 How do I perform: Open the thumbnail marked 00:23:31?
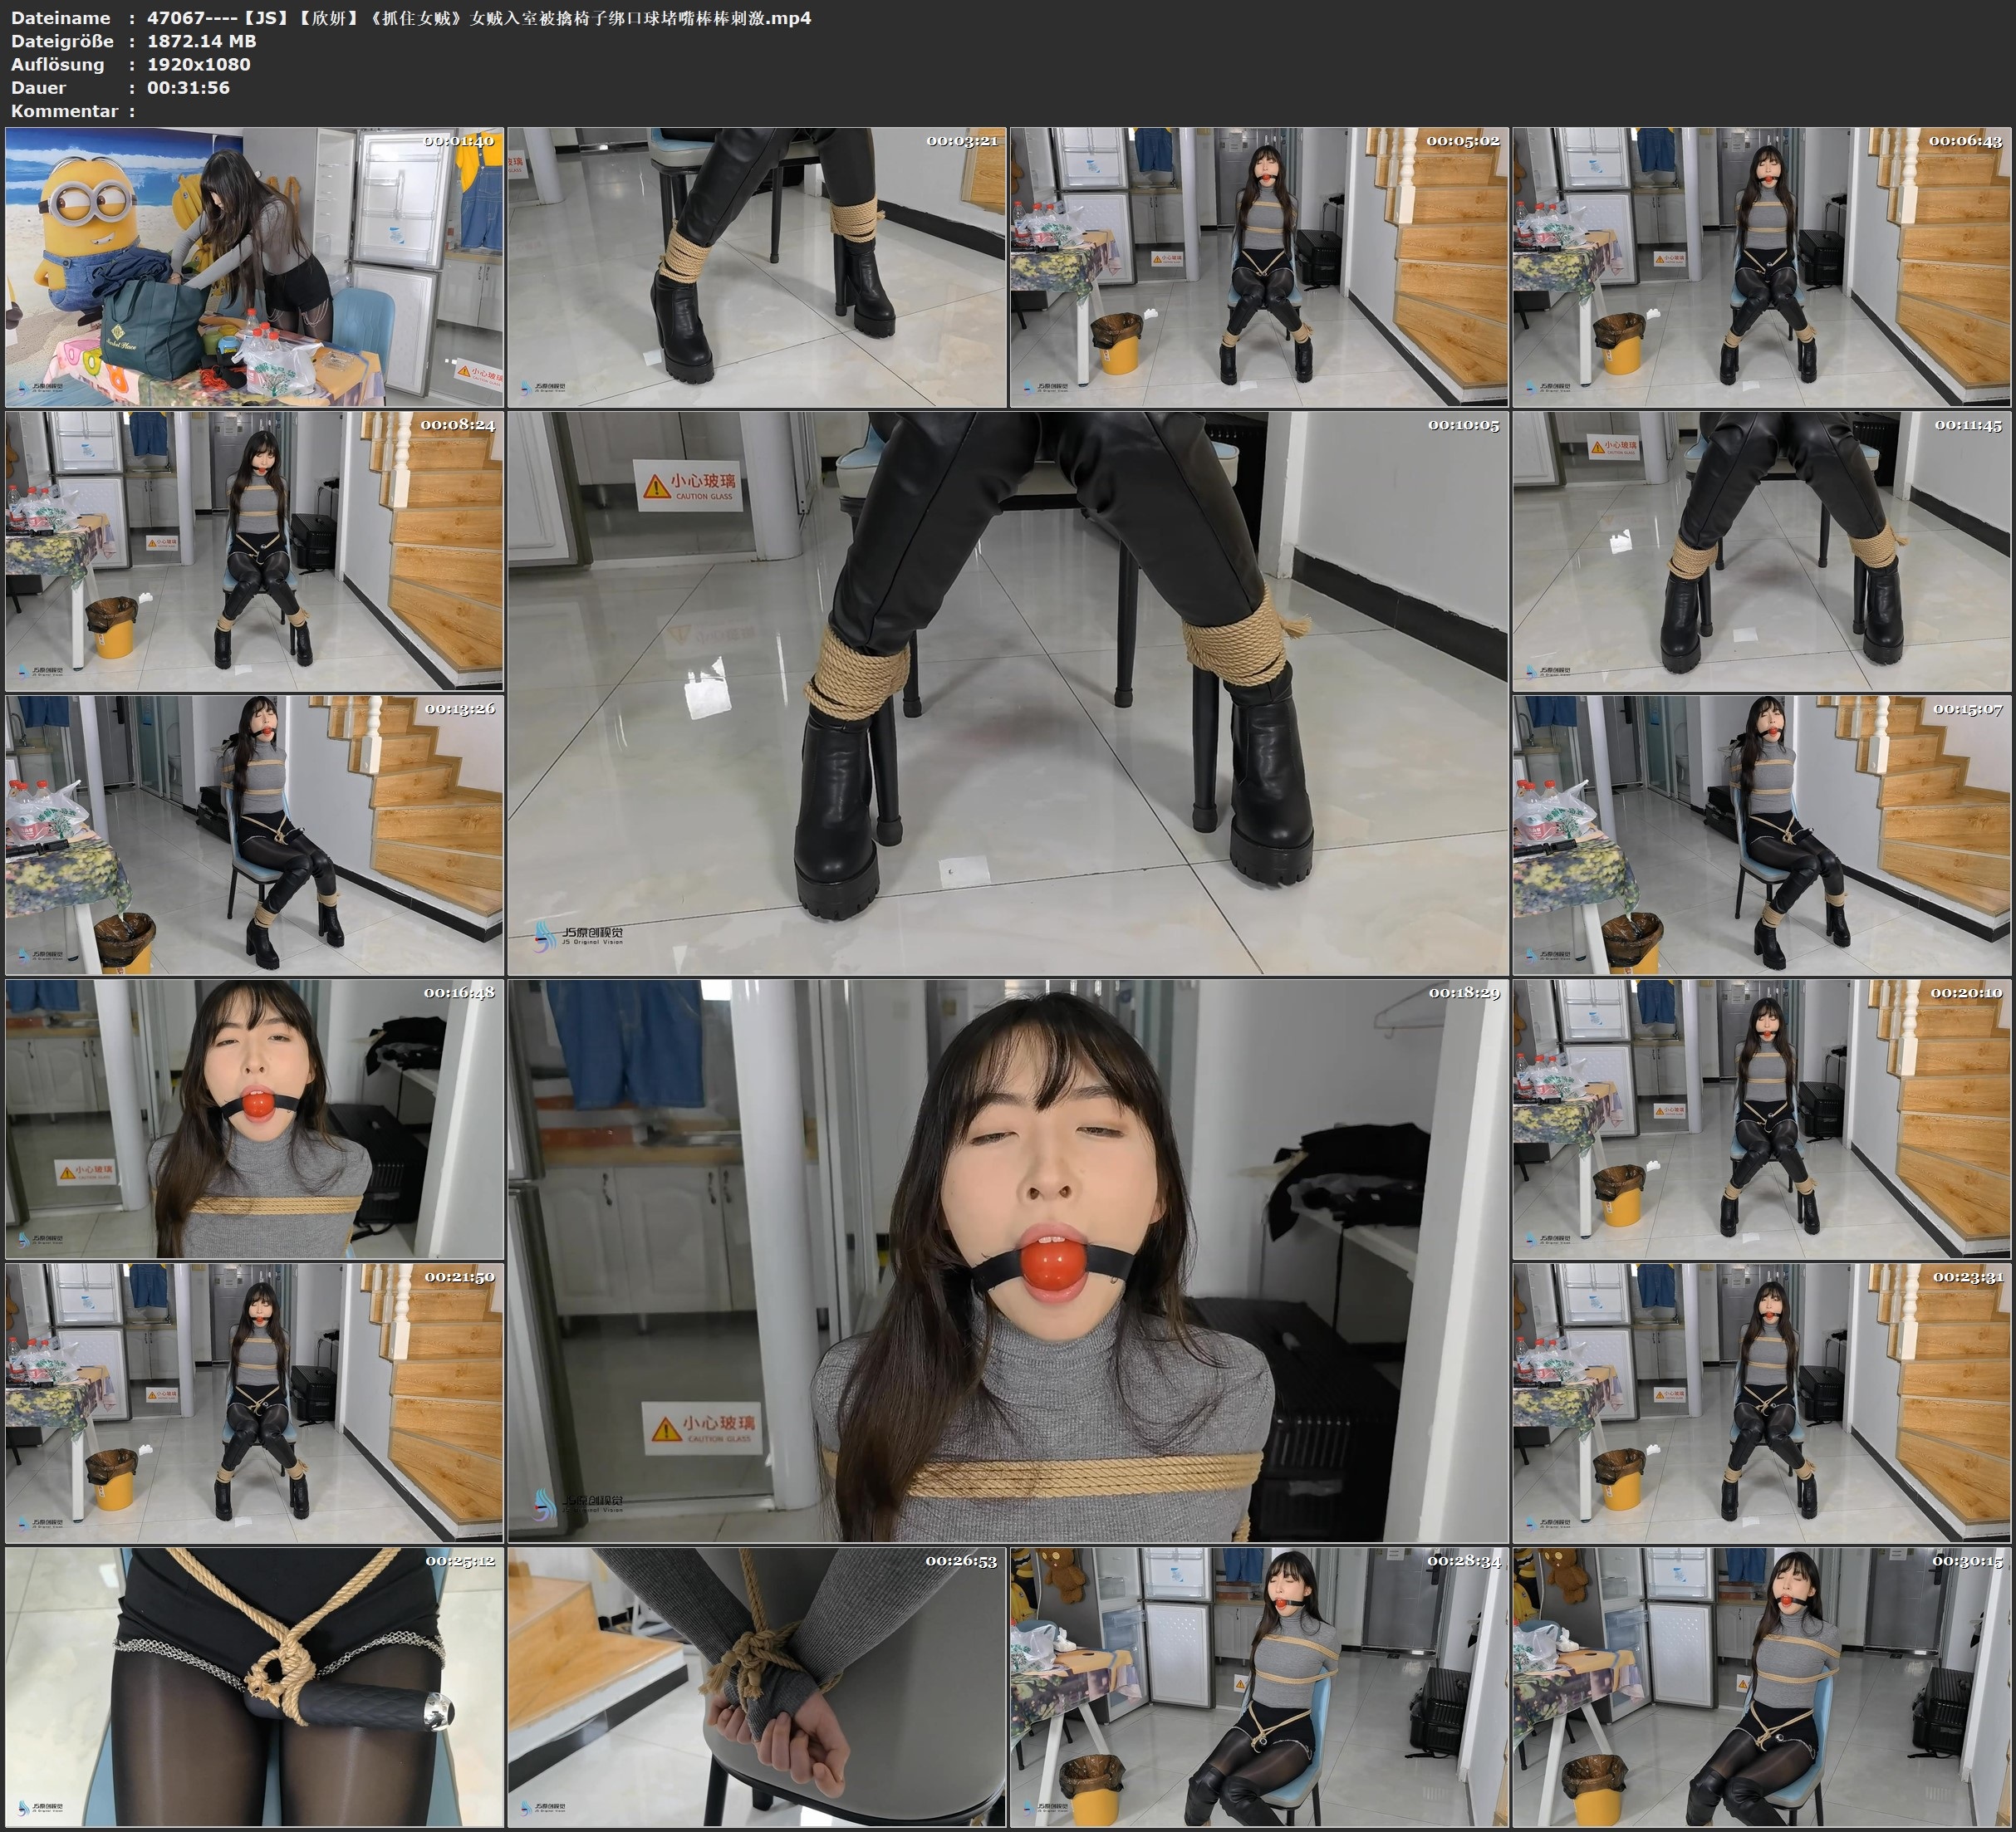click(x=1762, y=1402)
